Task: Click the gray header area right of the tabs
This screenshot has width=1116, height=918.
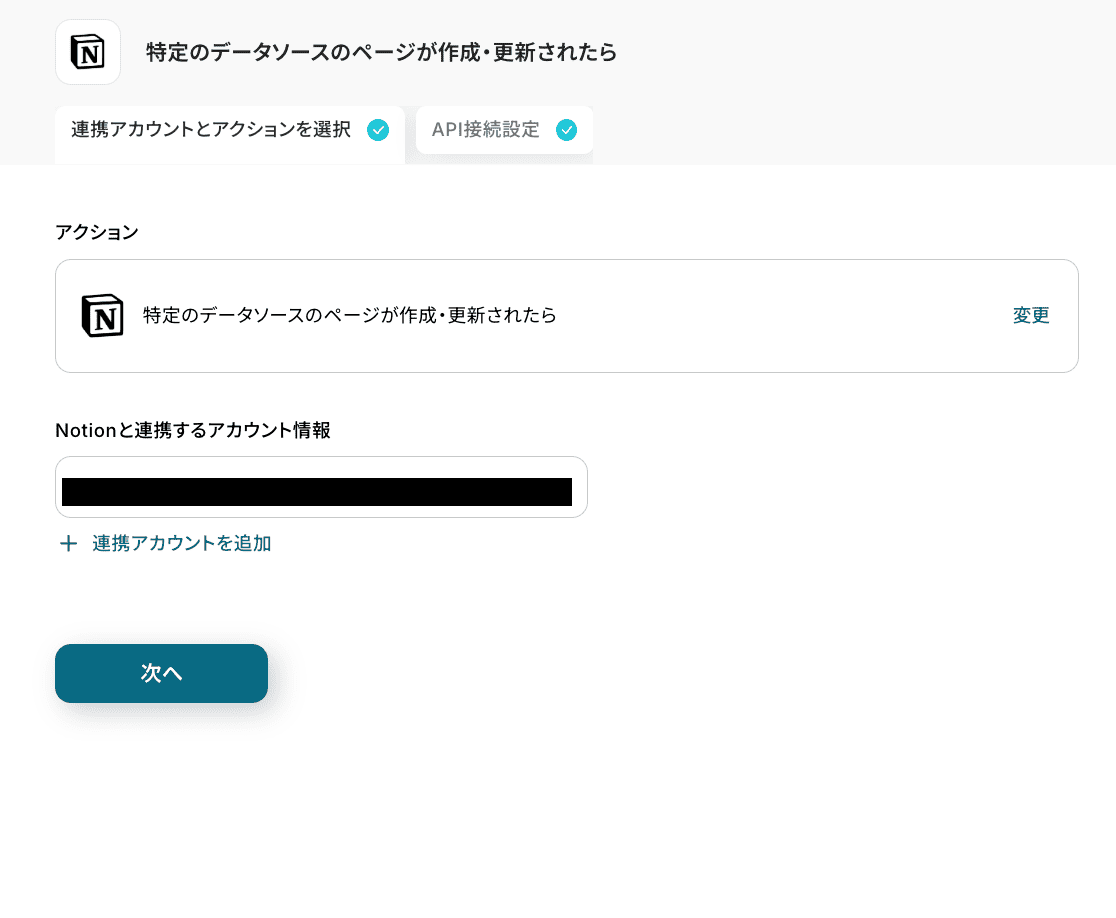Action: 850,130
